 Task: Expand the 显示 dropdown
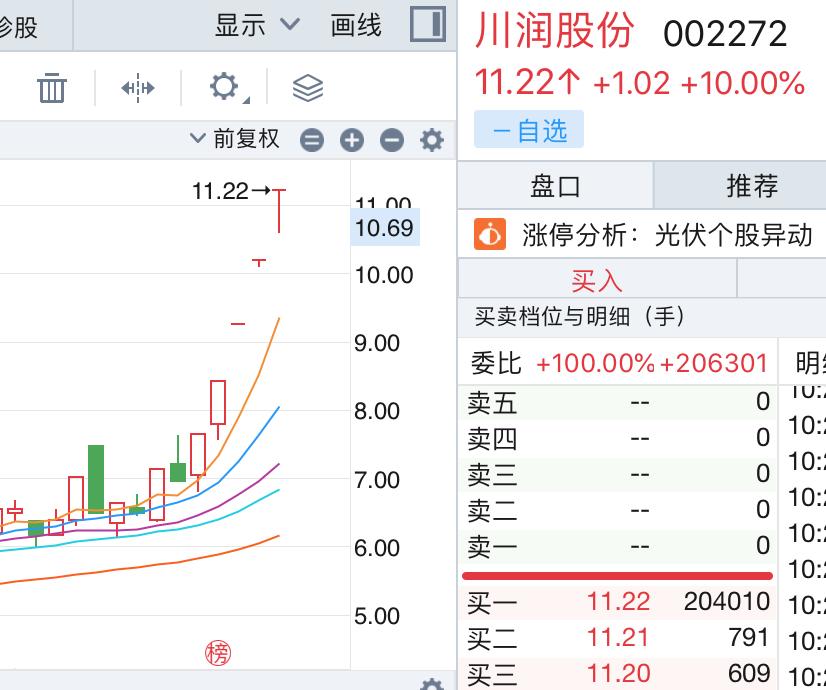pyautogui.click(x=257, y=25)
